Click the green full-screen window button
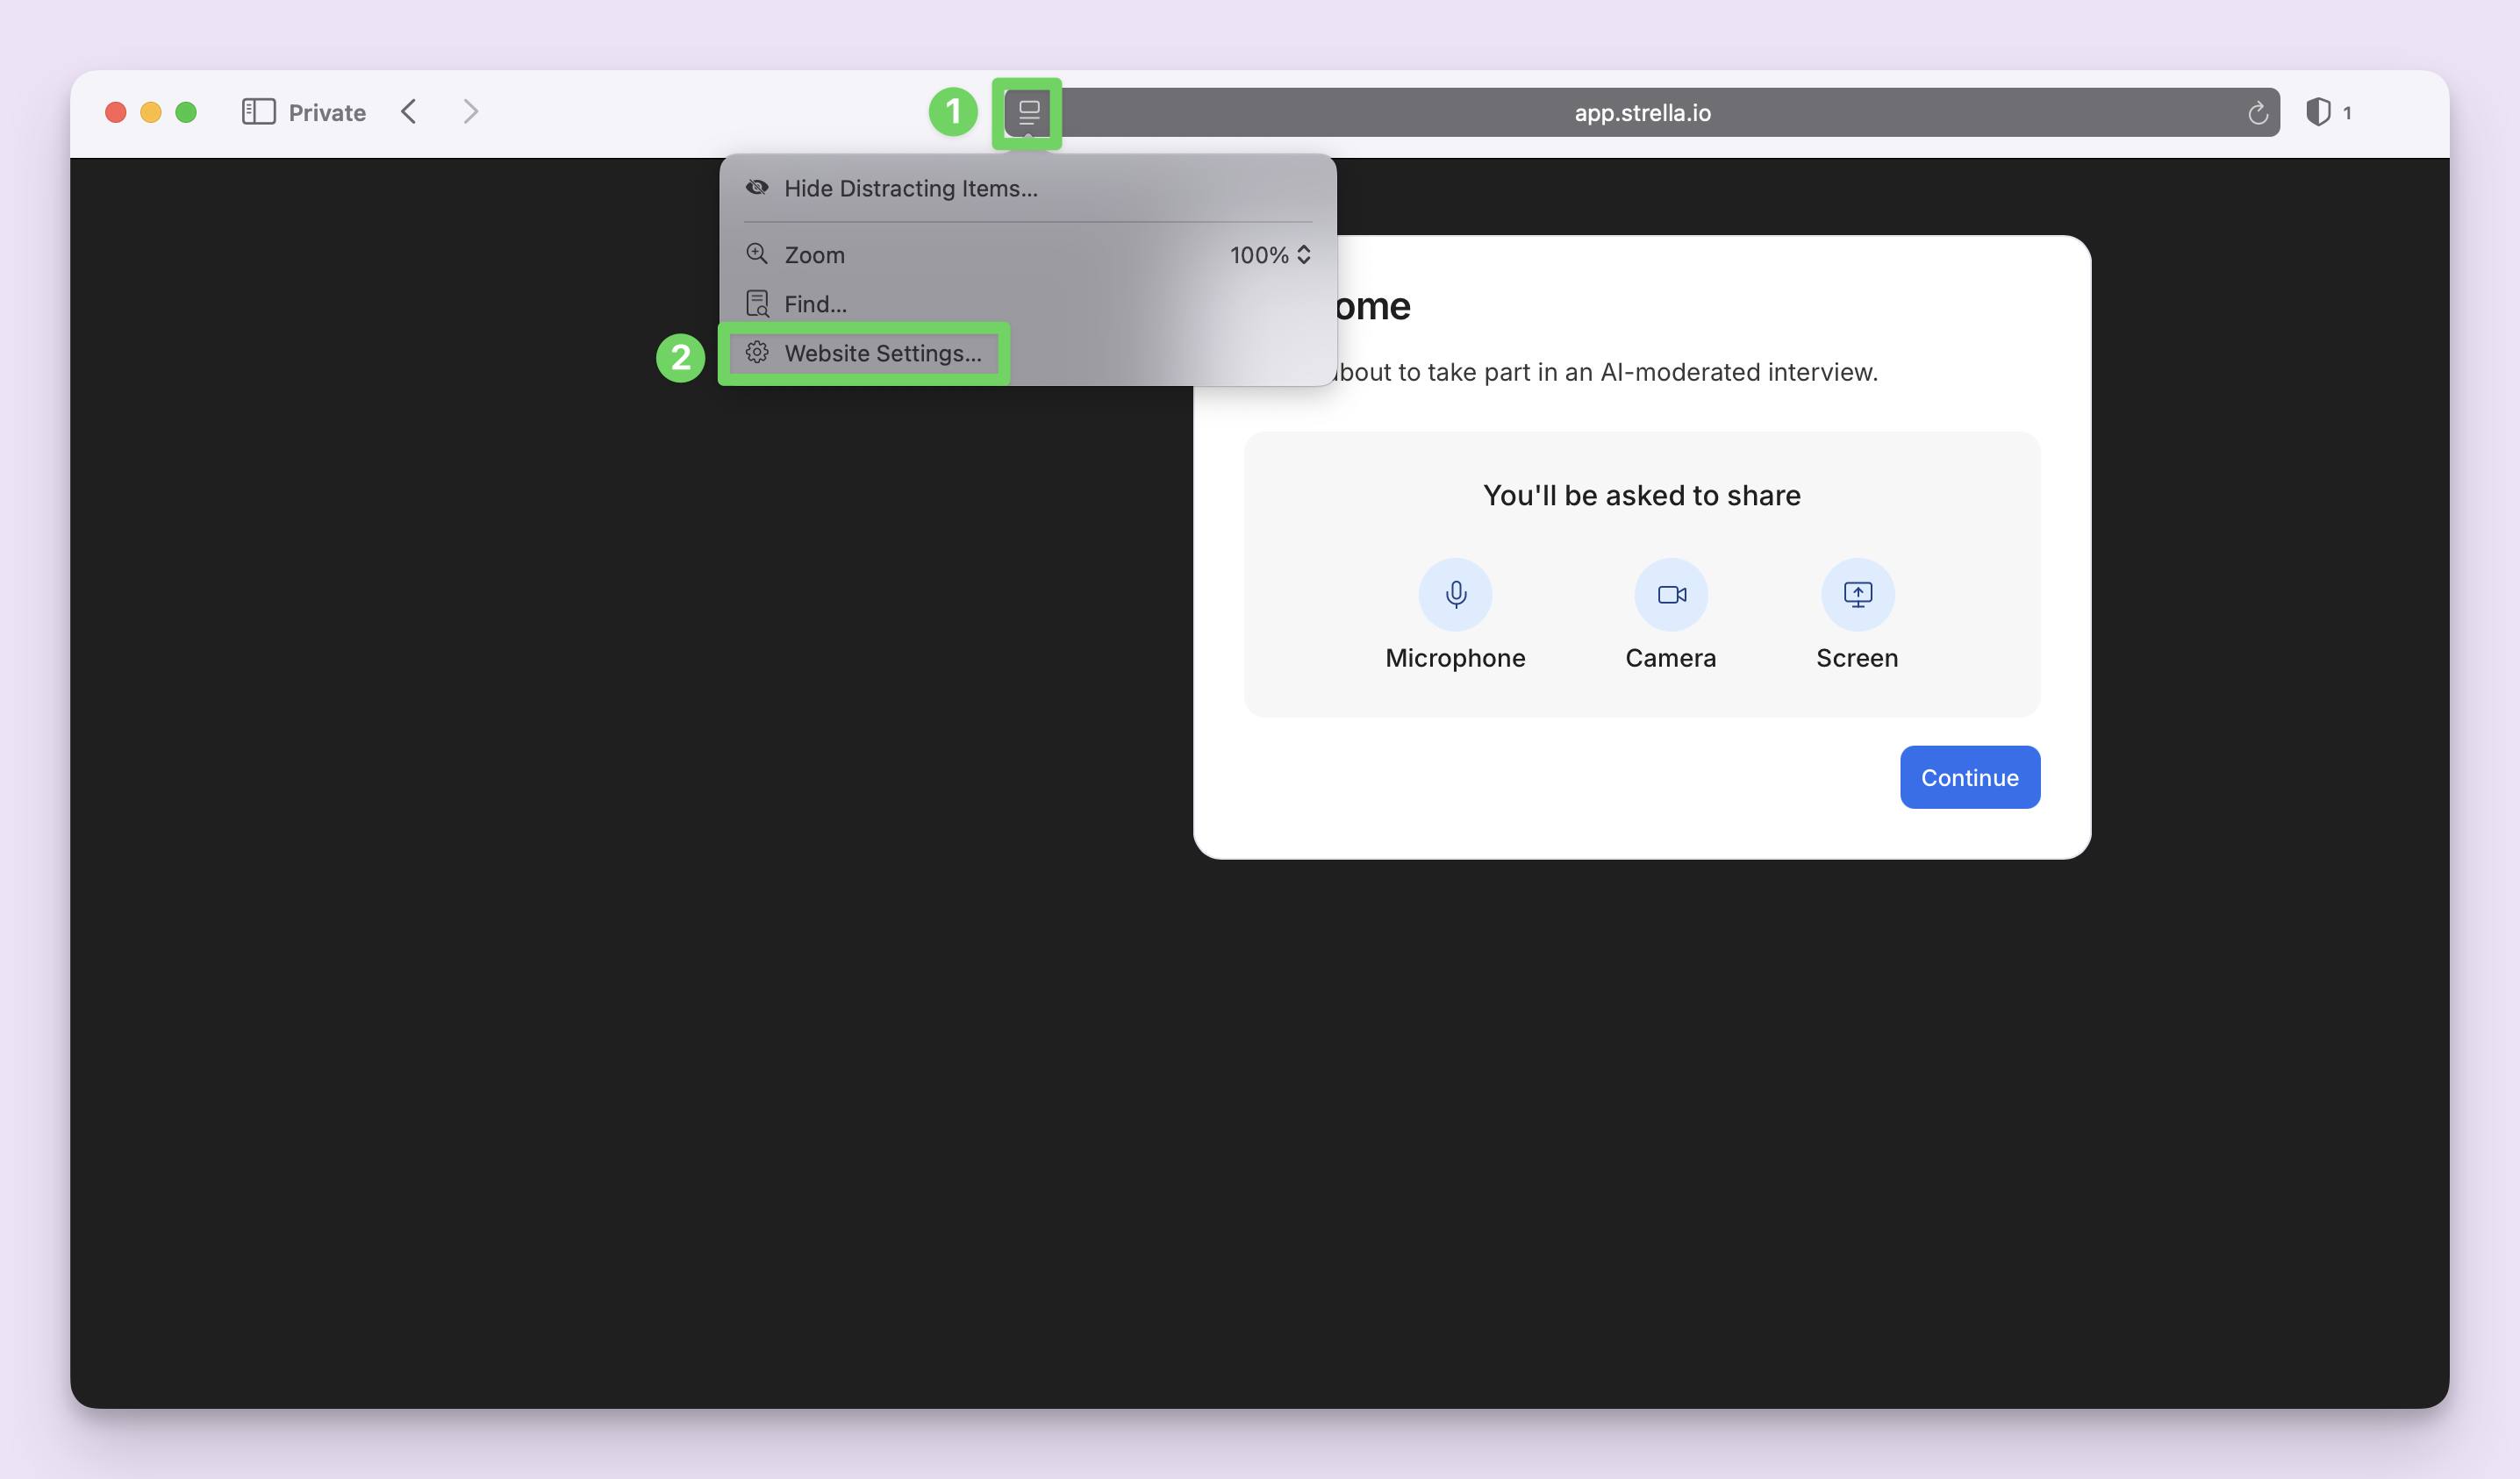Image resolution: width=2520 pixels, height=1479 pixels. 186,112
